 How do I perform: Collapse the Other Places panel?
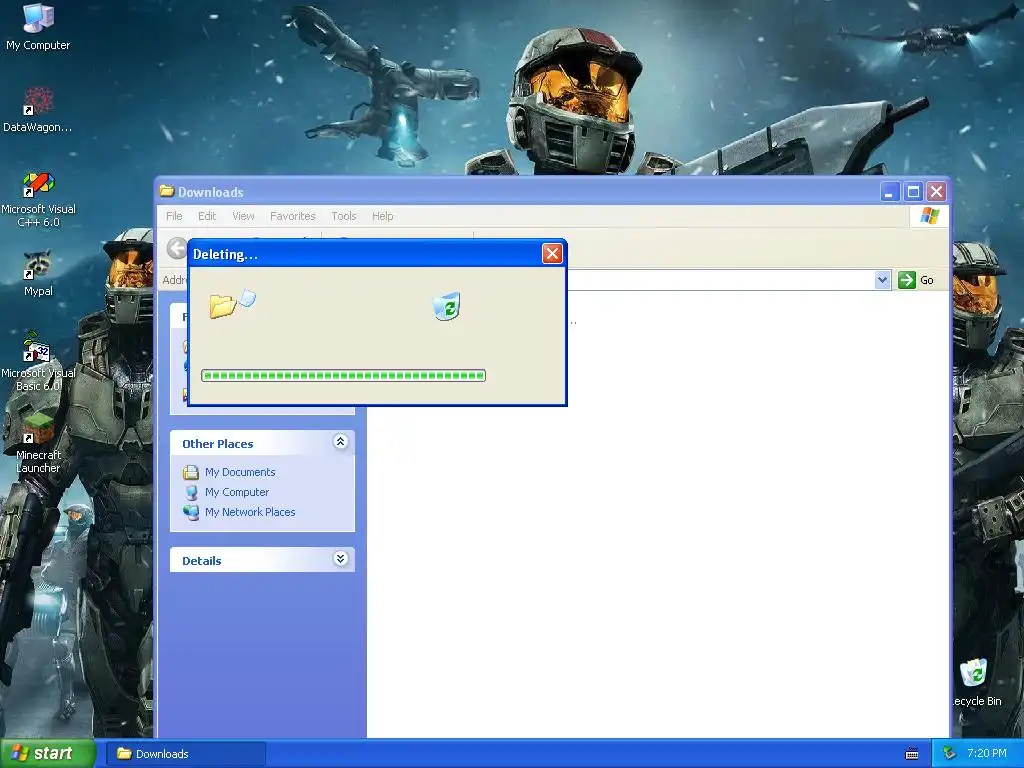coord(340,442)
